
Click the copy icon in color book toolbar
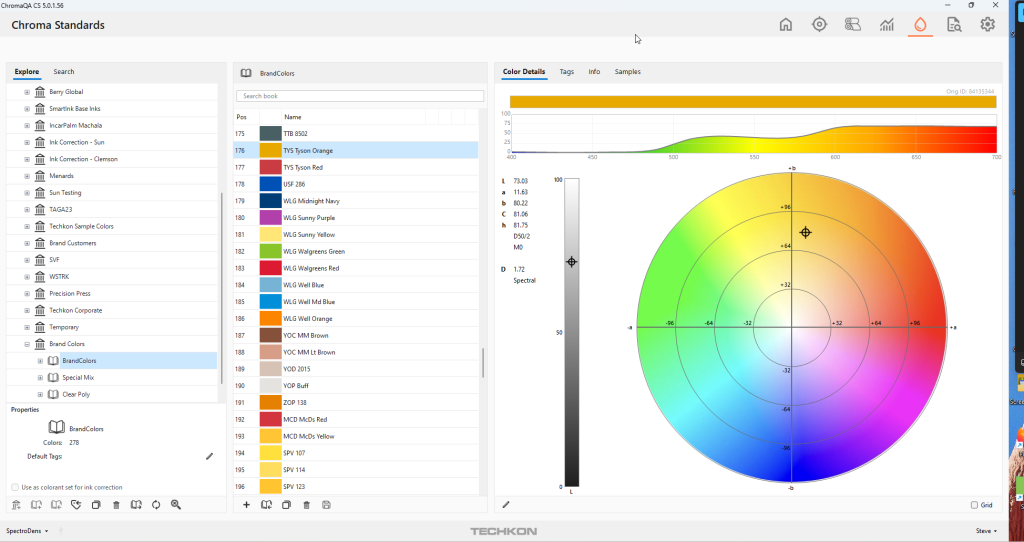click(x=286, y=505)
